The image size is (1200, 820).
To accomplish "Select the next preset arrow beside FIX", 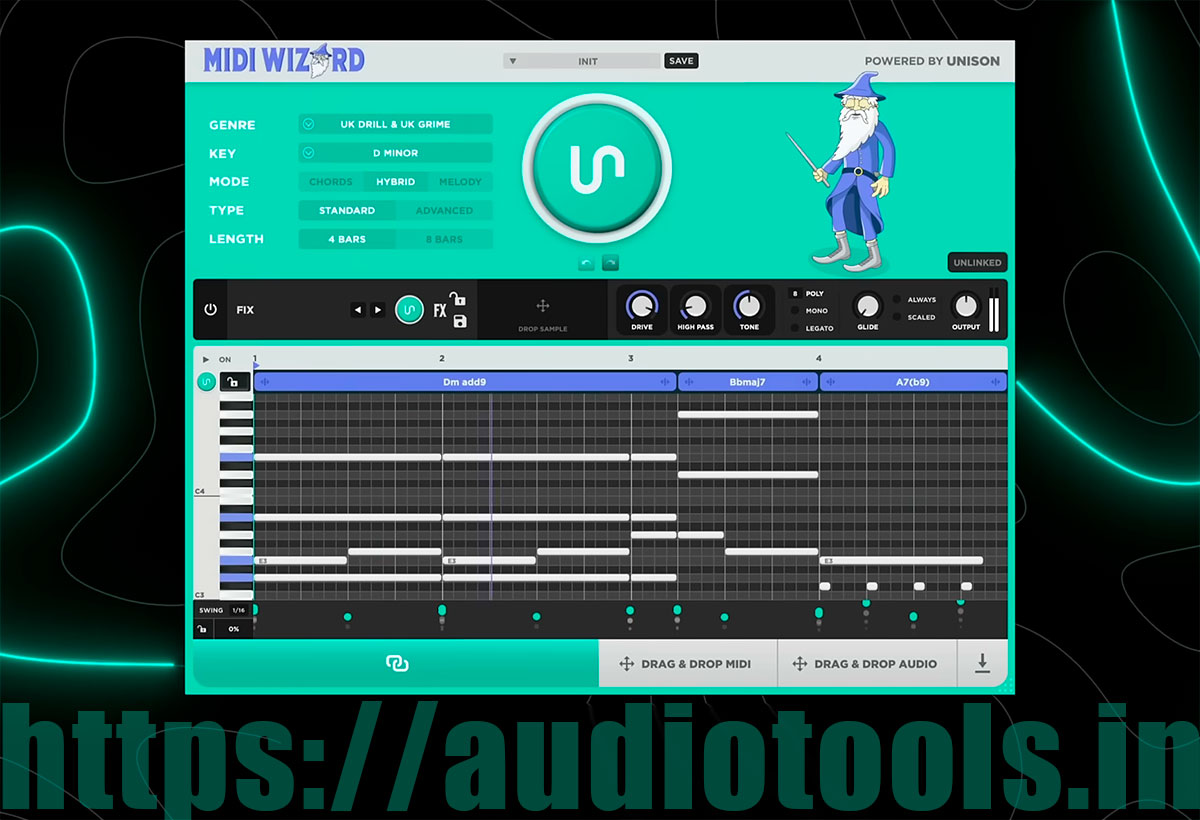I will 378,310.
